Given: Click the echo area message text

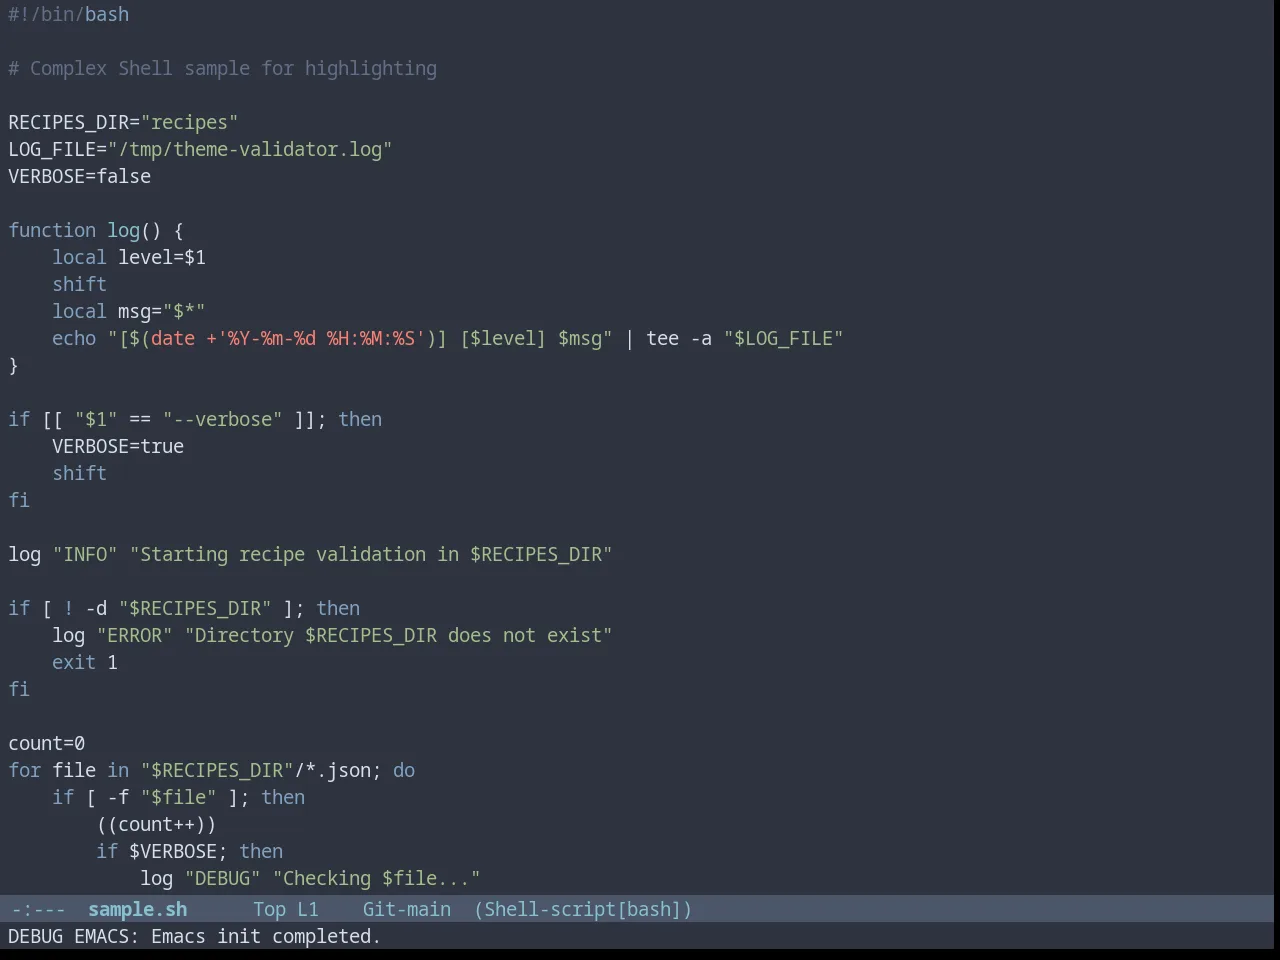Looking at the screenshot, I should coord(194,936).
